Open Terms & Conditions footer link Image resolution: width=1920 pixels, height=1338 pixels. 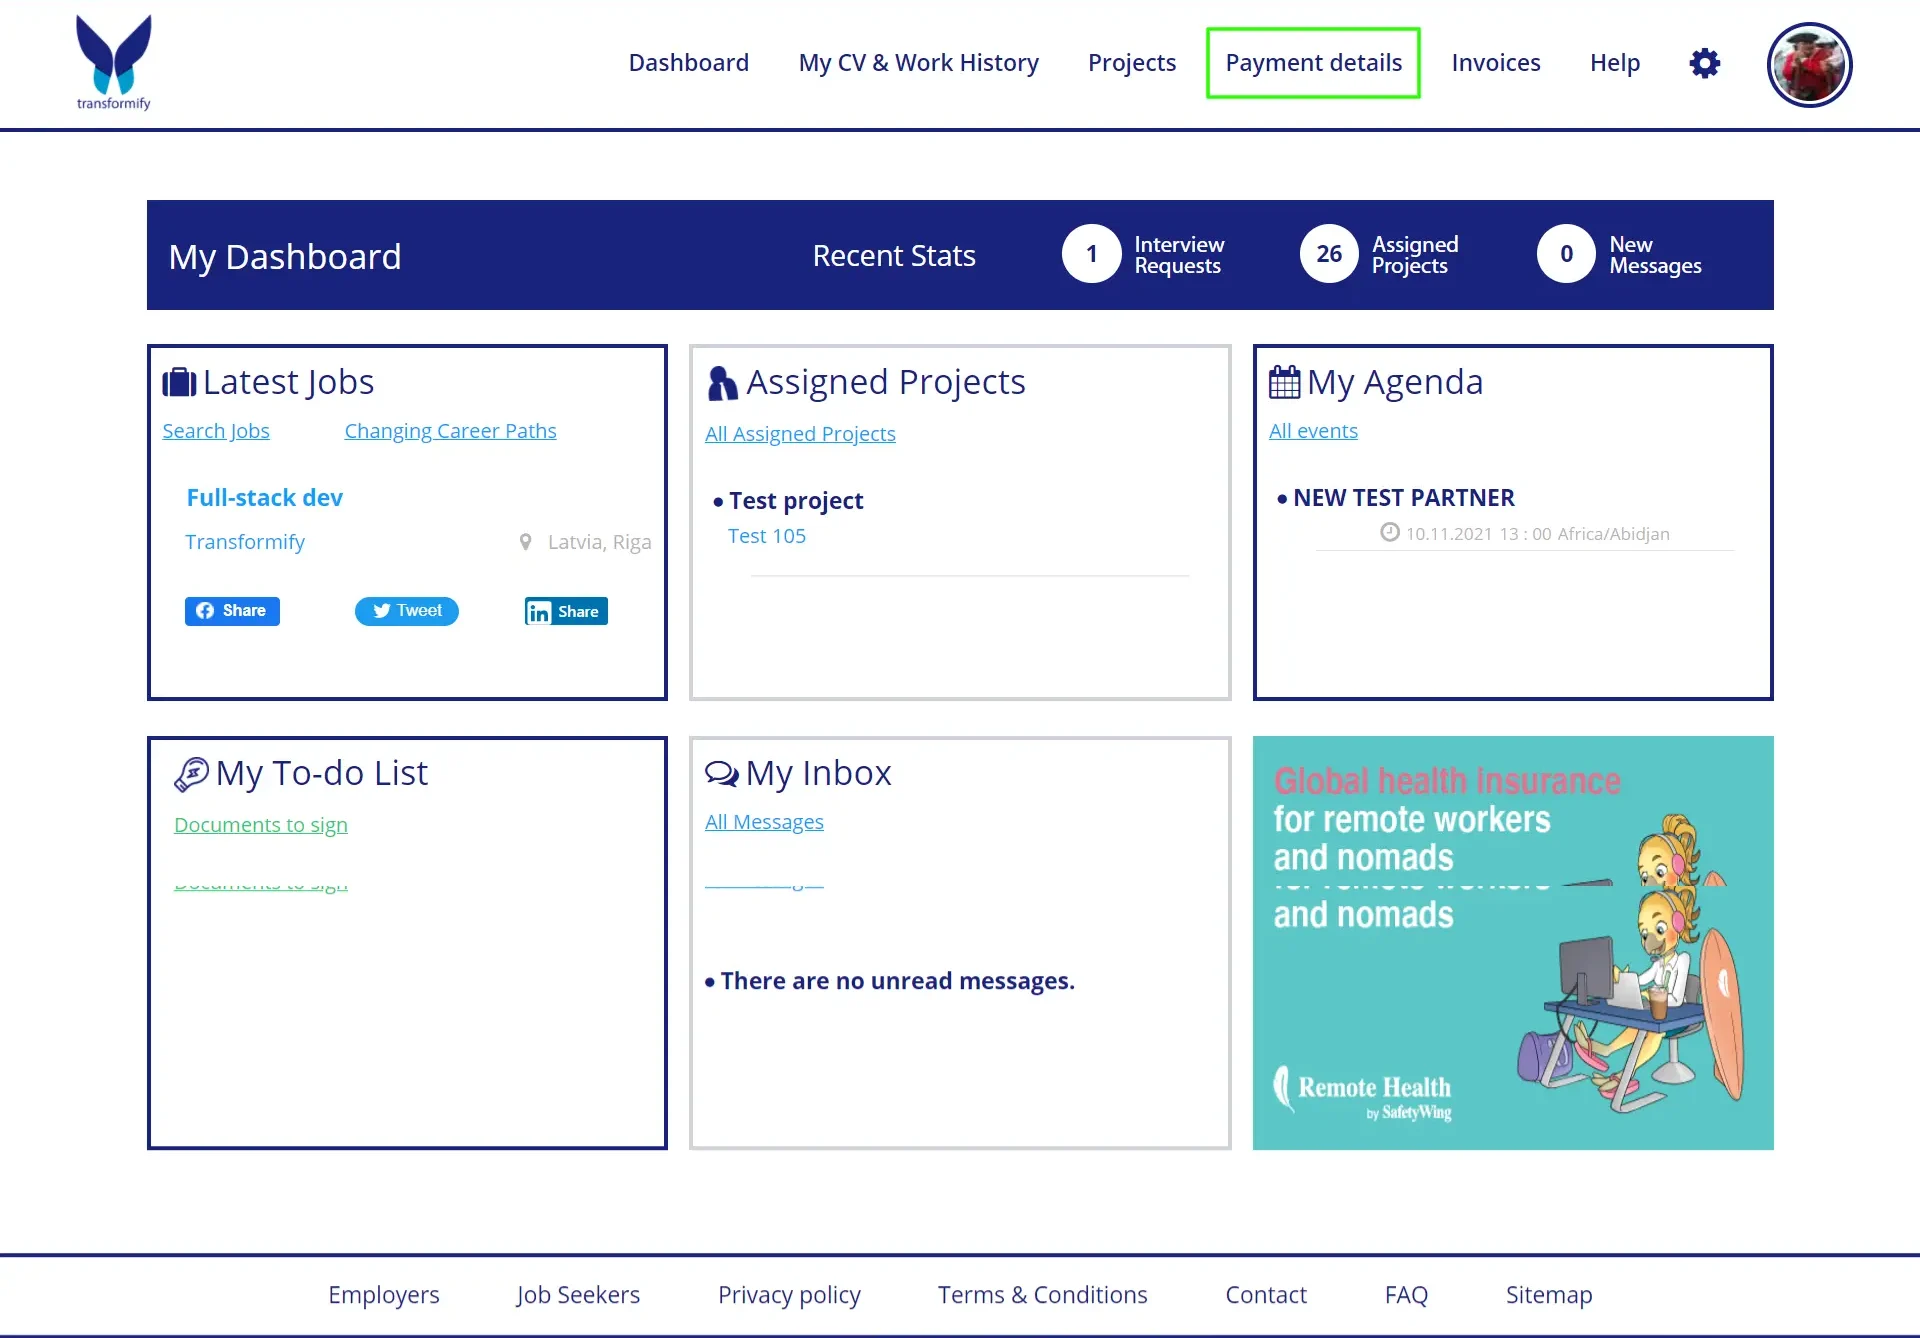pos(1042,1295)
